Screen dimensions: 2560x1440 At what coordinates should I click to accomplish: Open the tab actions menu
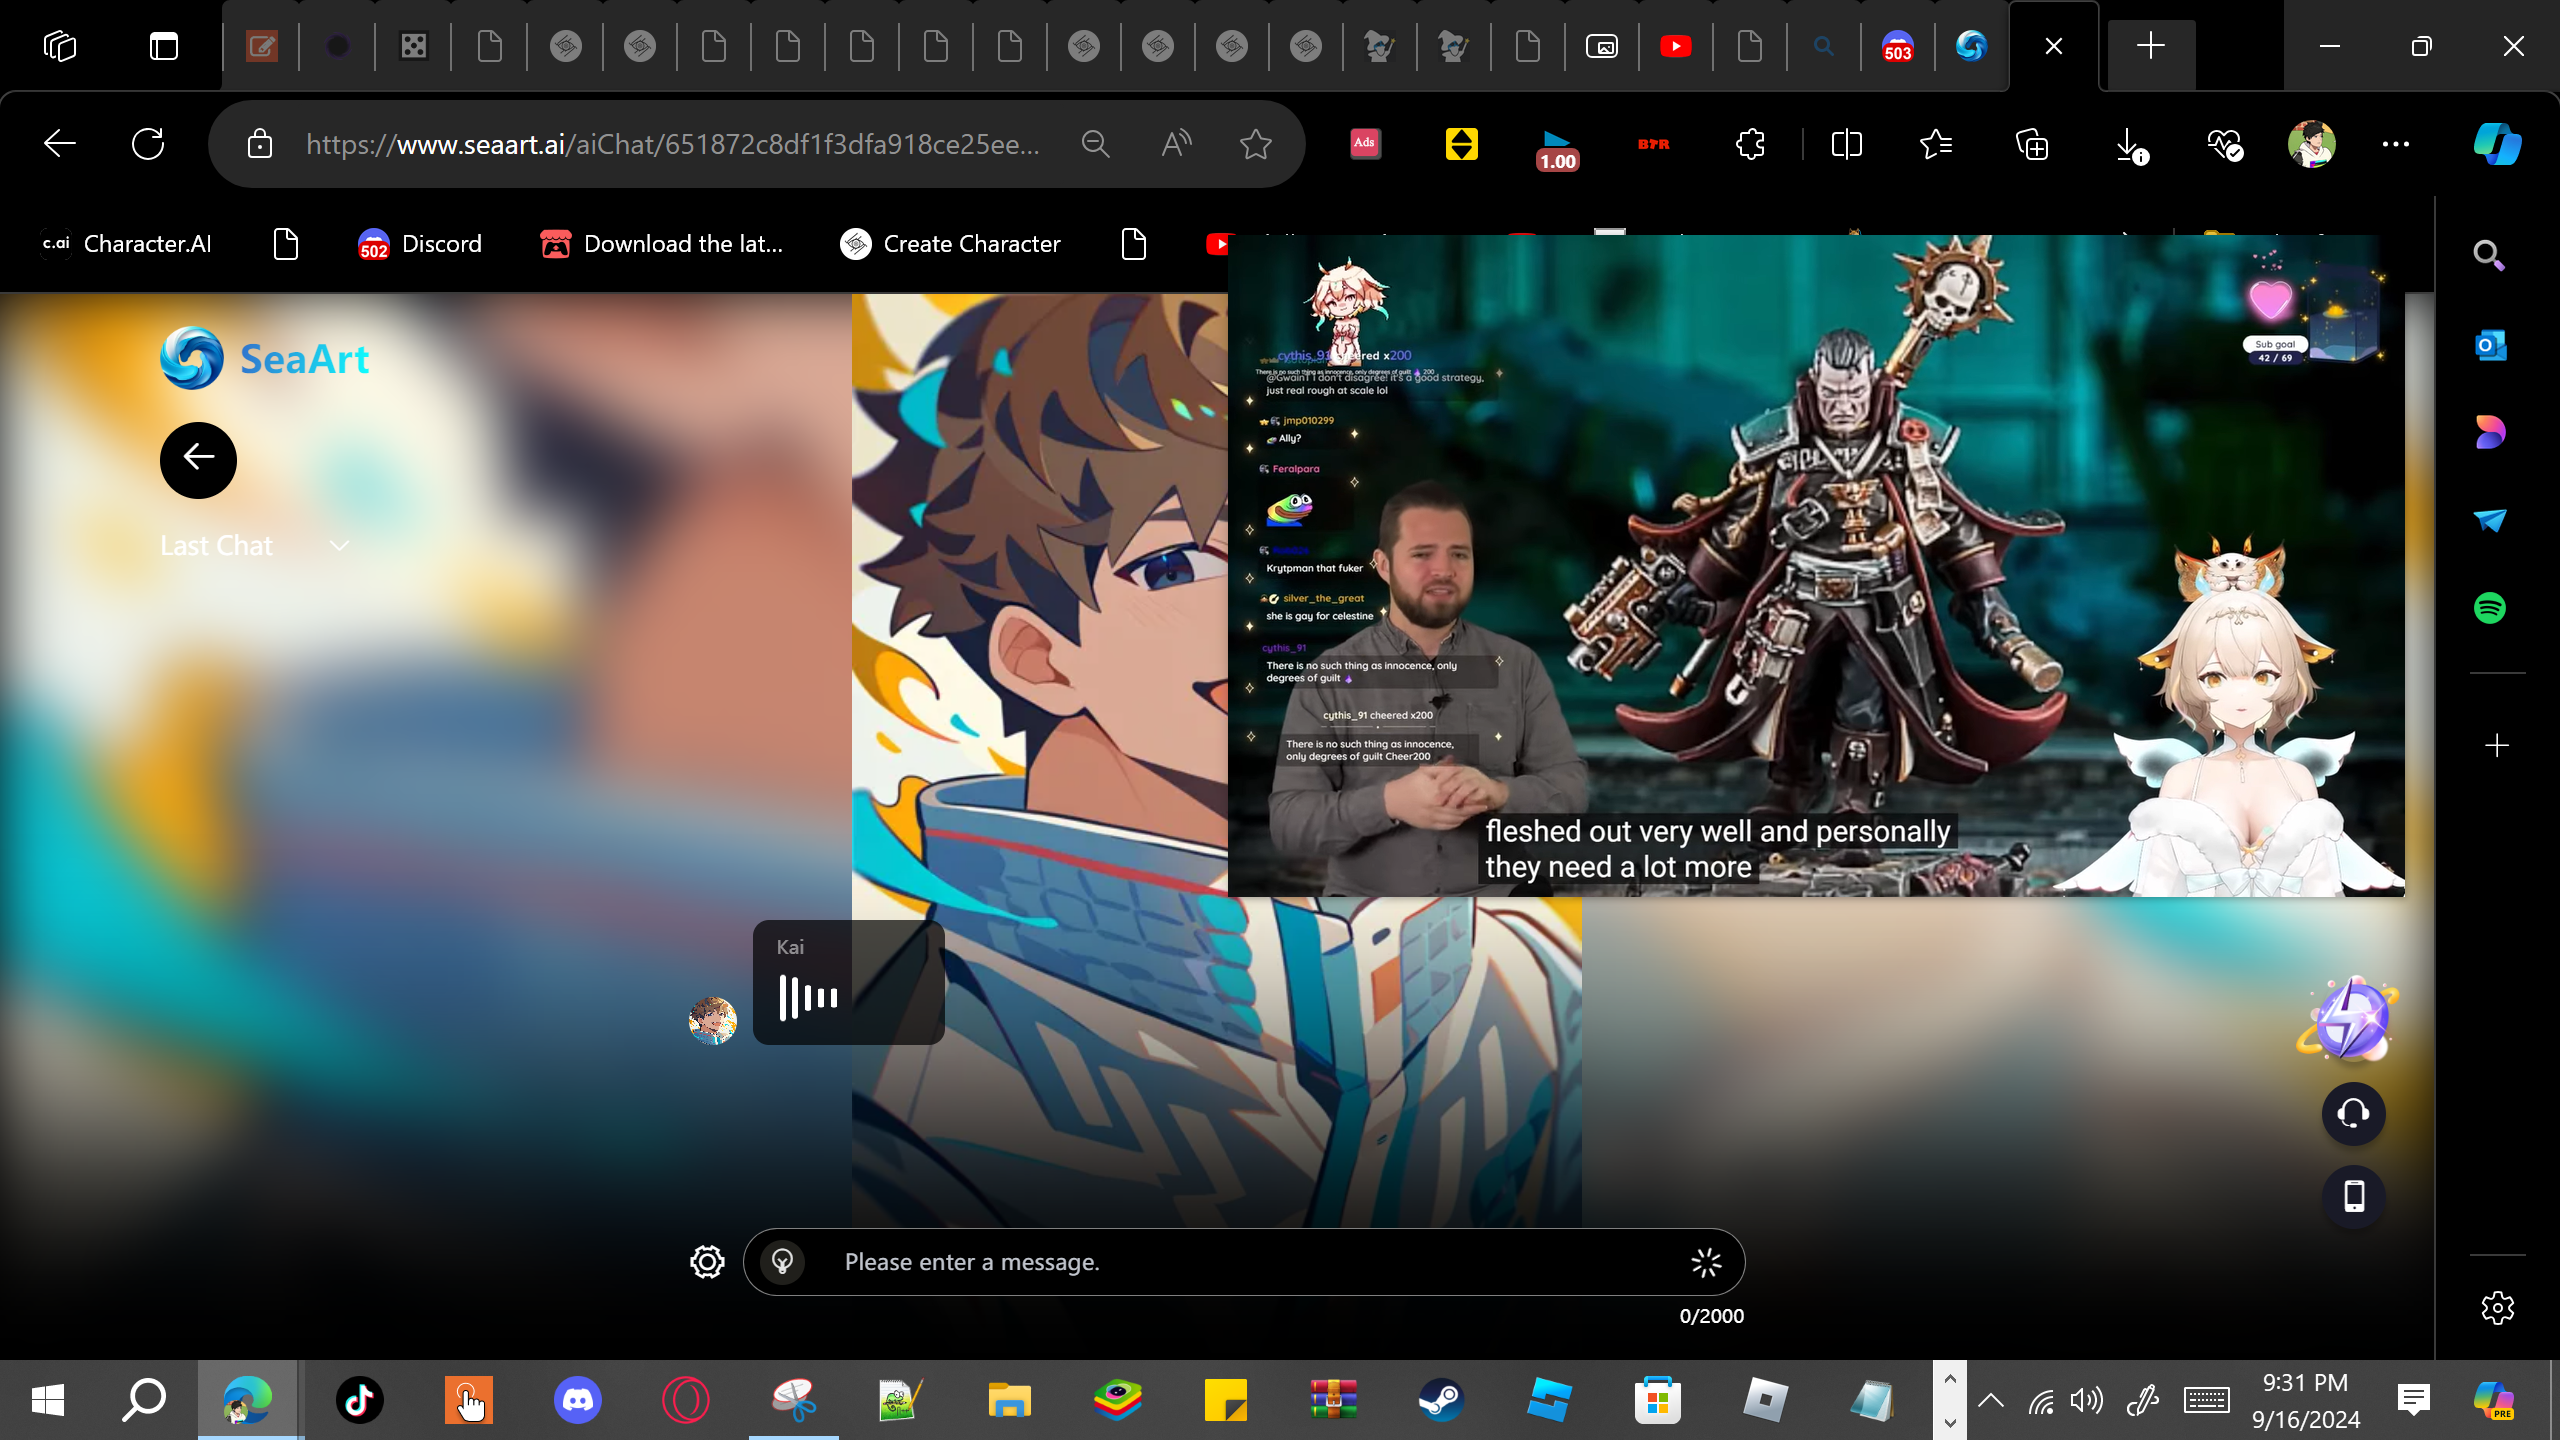tap(164, 46)
